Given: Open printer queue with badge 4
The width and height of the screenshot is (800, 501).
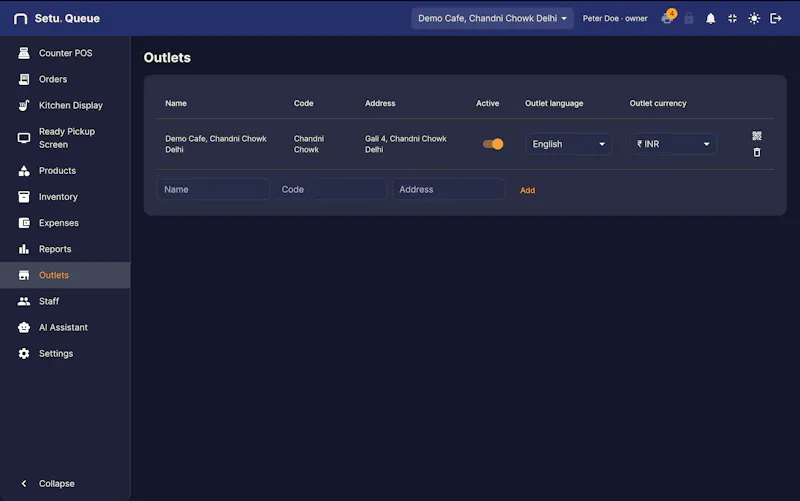Looking at the screenshot, I should [x=668, y=17].
